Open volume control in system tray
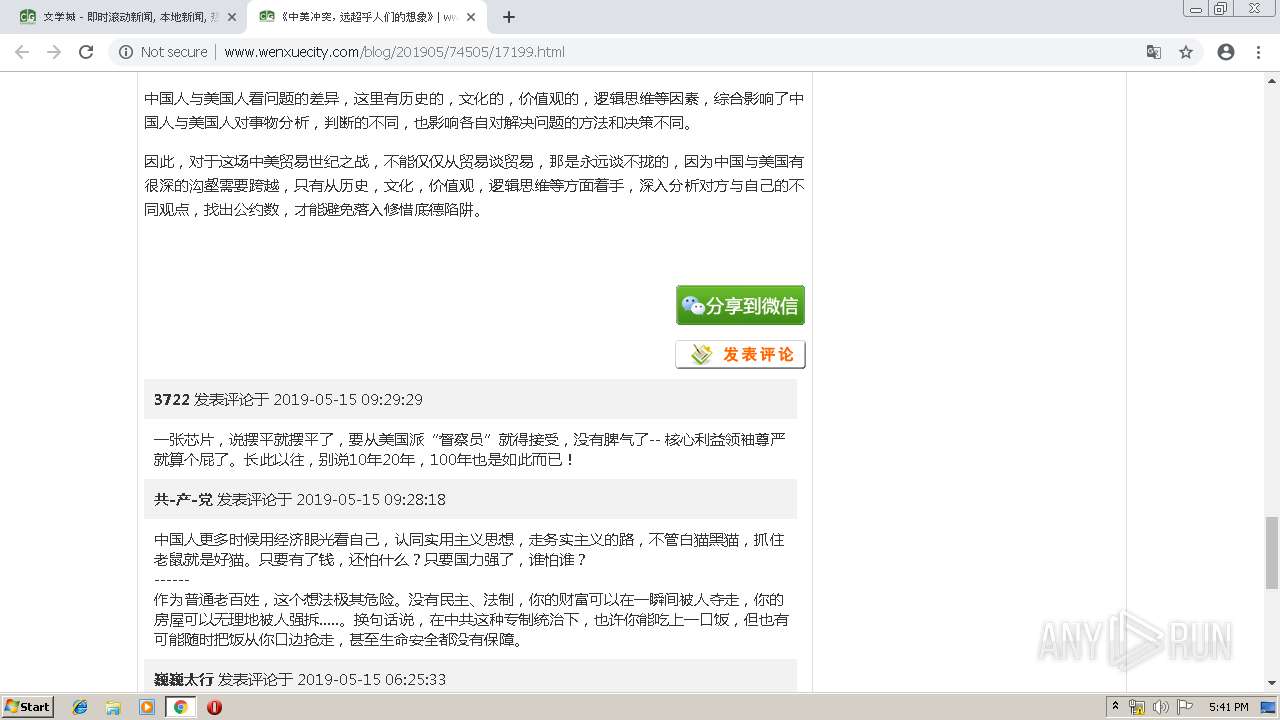 1161,707
